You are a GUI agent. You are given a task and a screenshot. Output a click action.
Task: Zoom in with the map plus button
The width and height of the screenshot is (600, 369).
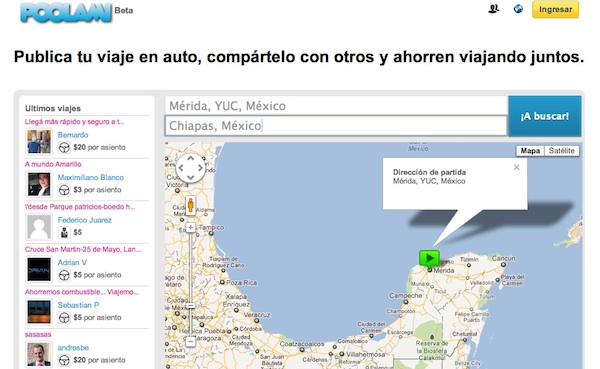pyautogui.click(x=191, y=227)
